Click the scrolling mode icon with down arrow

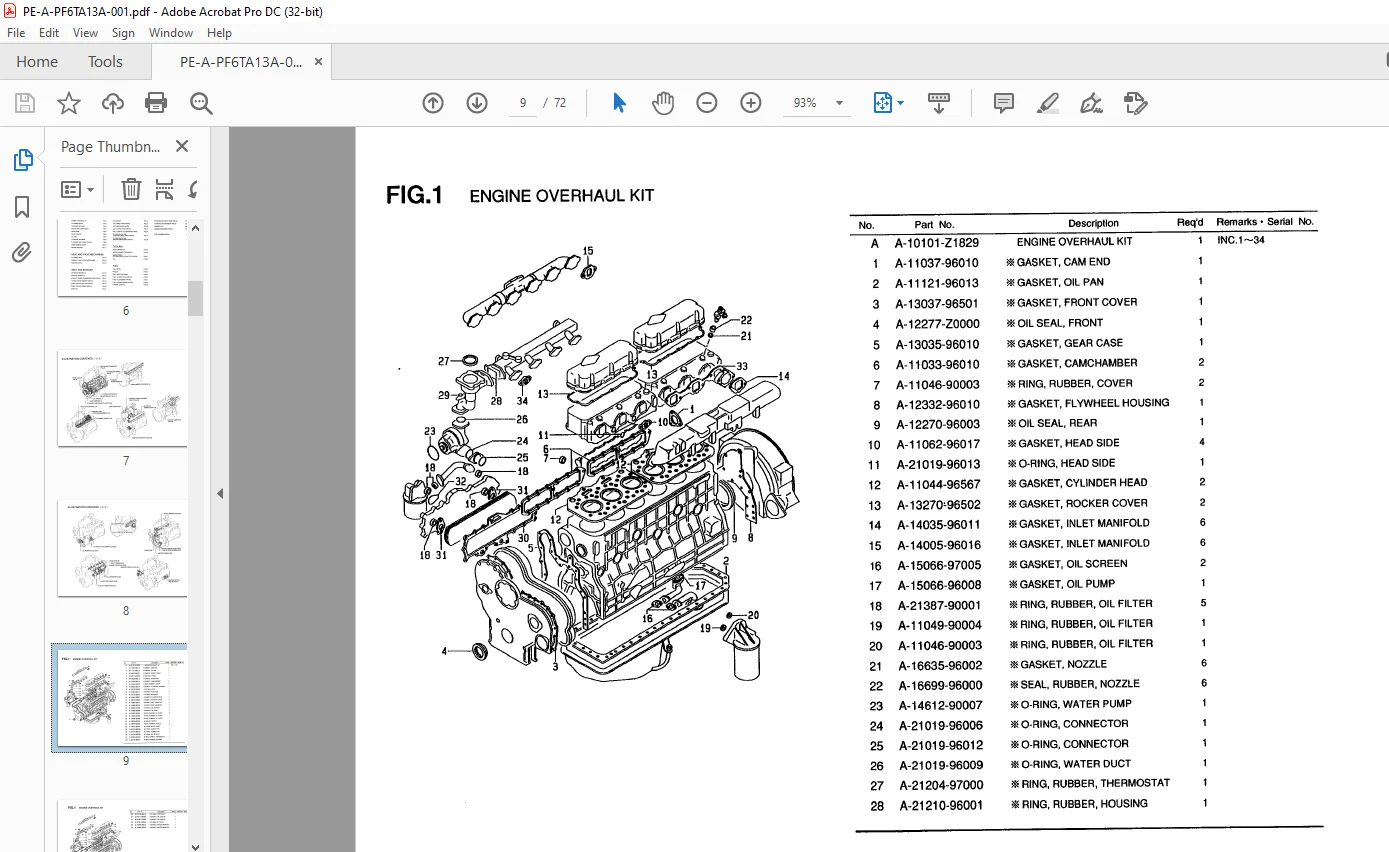click(x=939, y=103)
